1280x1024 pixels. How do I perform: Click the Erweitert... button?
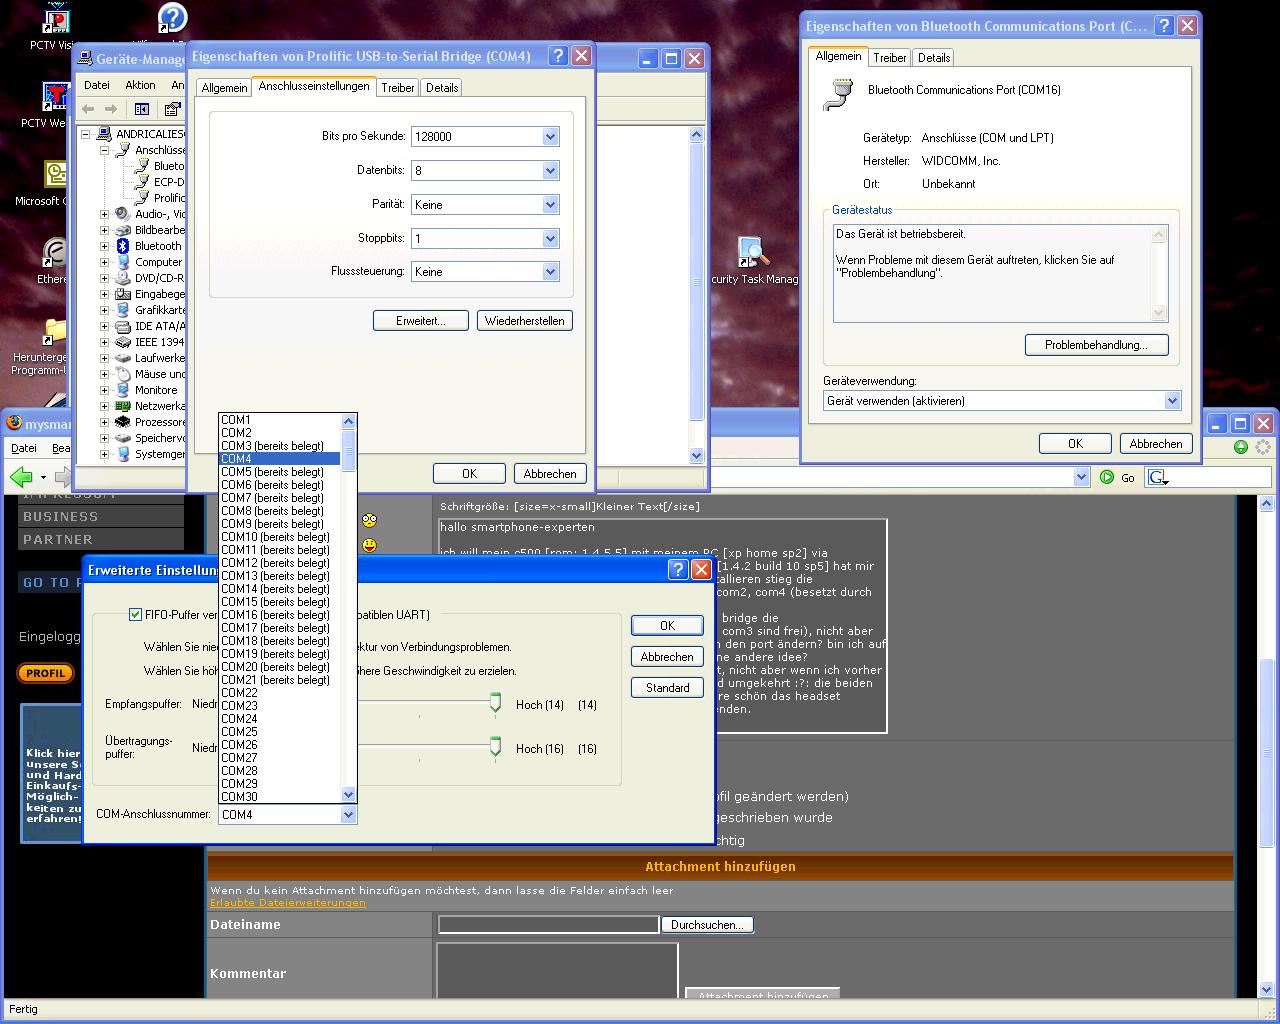(x=421, y=321)
